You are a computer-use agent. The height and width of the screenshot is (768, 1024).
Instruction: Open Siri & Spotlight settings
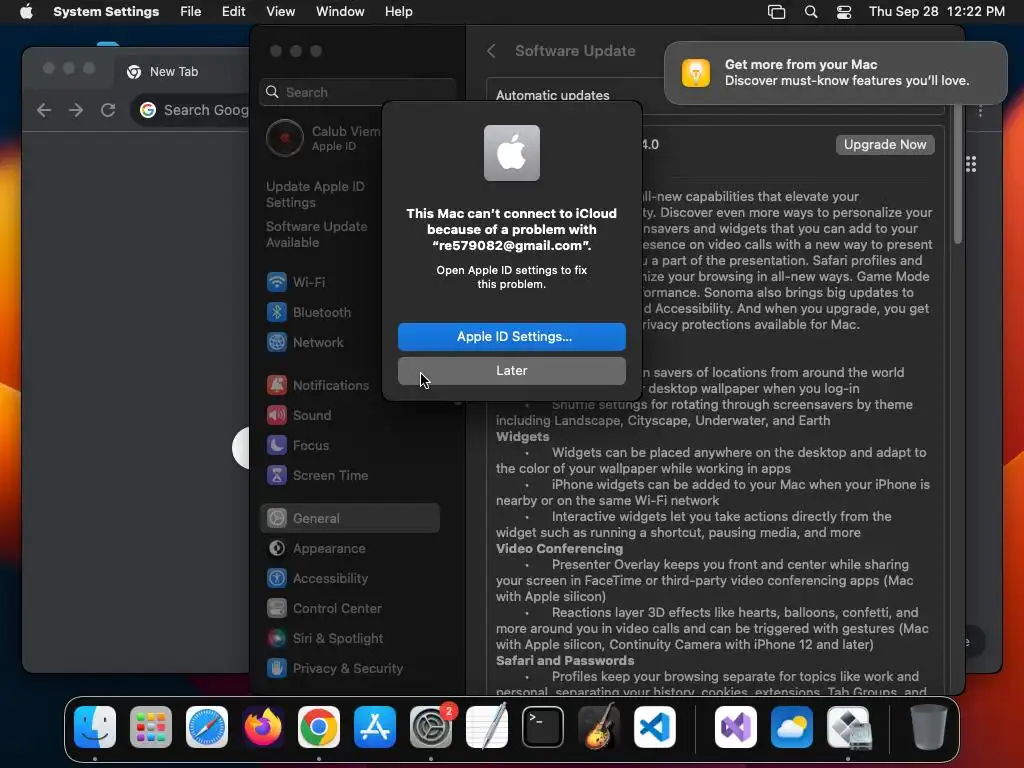pos(350,639)
